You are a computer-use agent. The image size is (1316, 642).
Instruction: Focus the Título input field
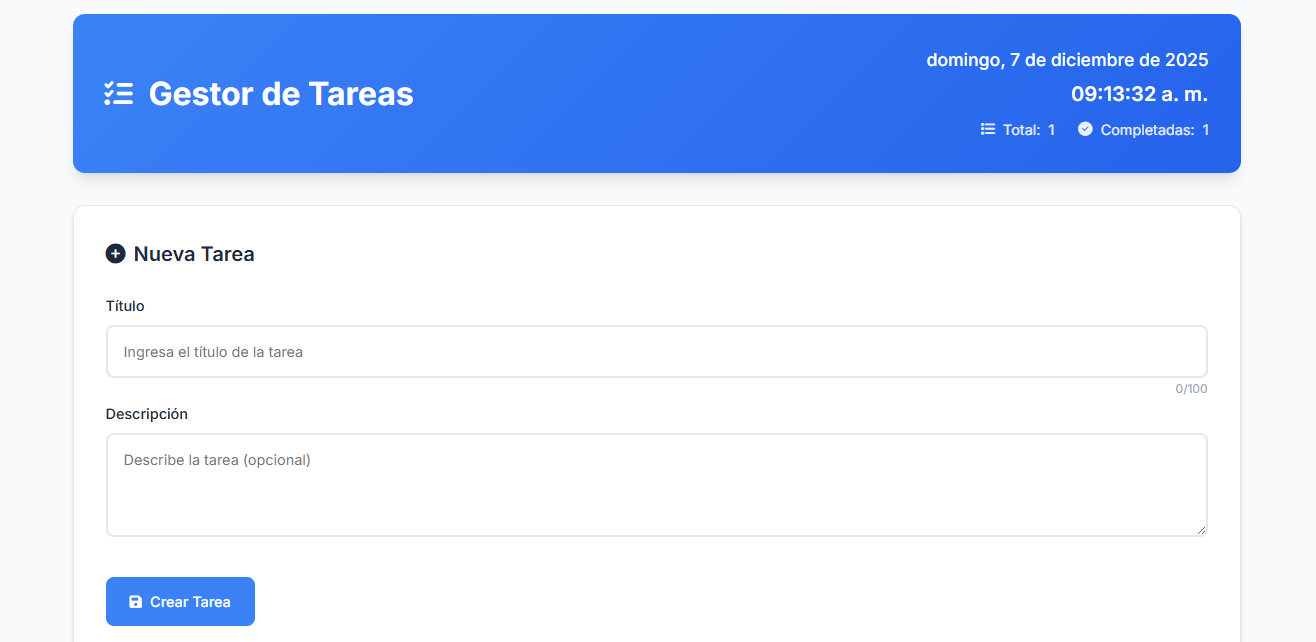pos(656,352)
